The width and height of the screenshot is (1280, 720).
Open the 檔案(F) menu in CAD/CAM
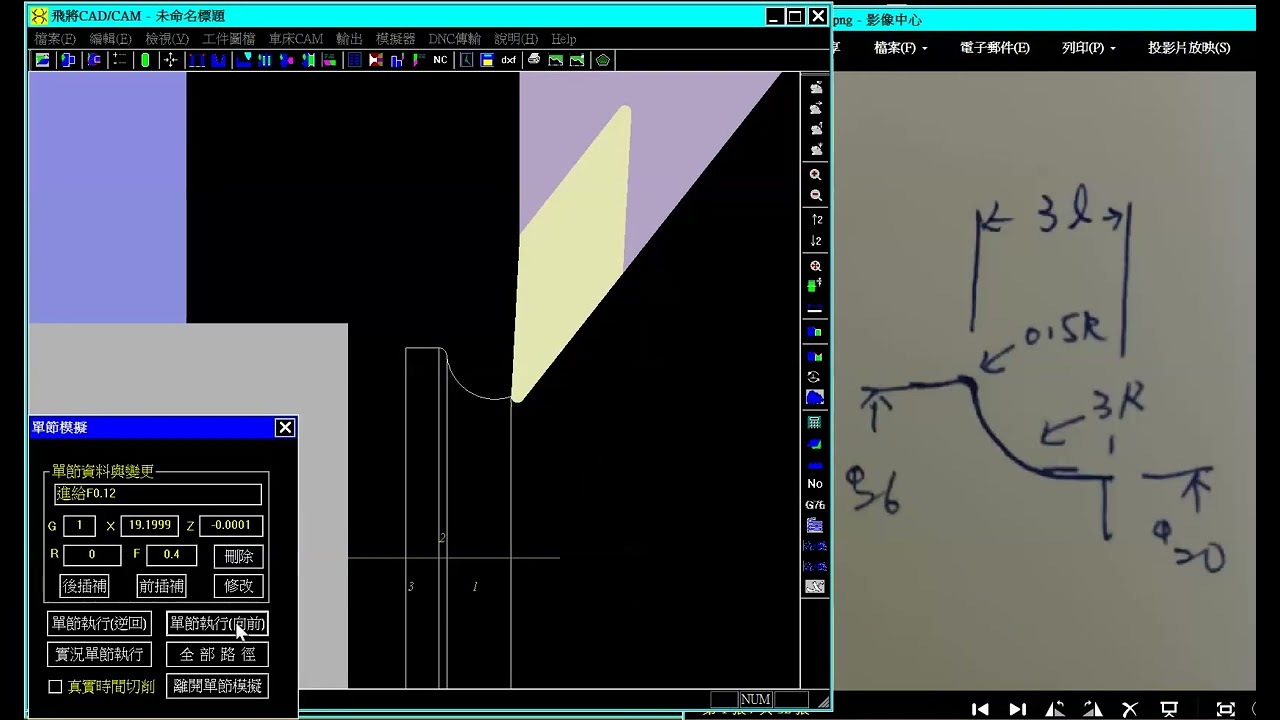[55, 39]
